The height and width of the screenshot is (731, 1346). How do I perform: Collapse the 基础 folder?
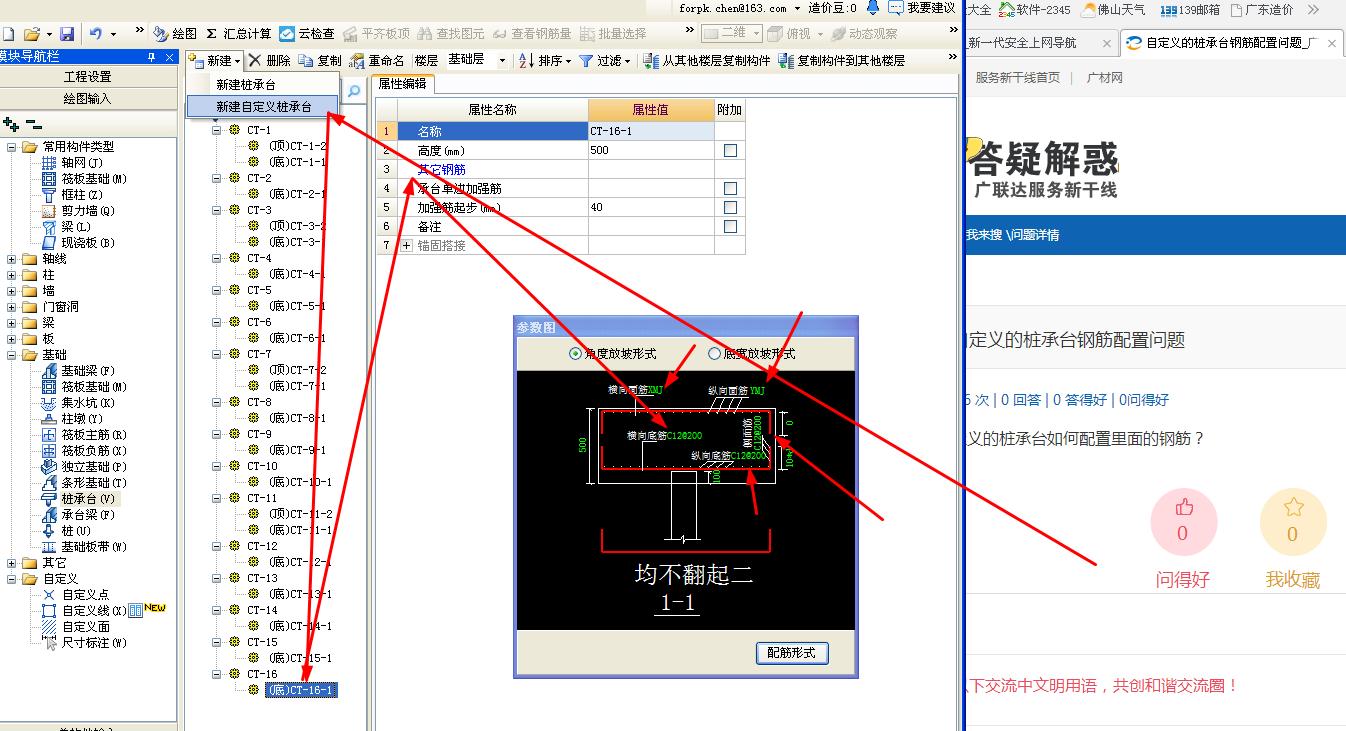click(x=12, y=355)
